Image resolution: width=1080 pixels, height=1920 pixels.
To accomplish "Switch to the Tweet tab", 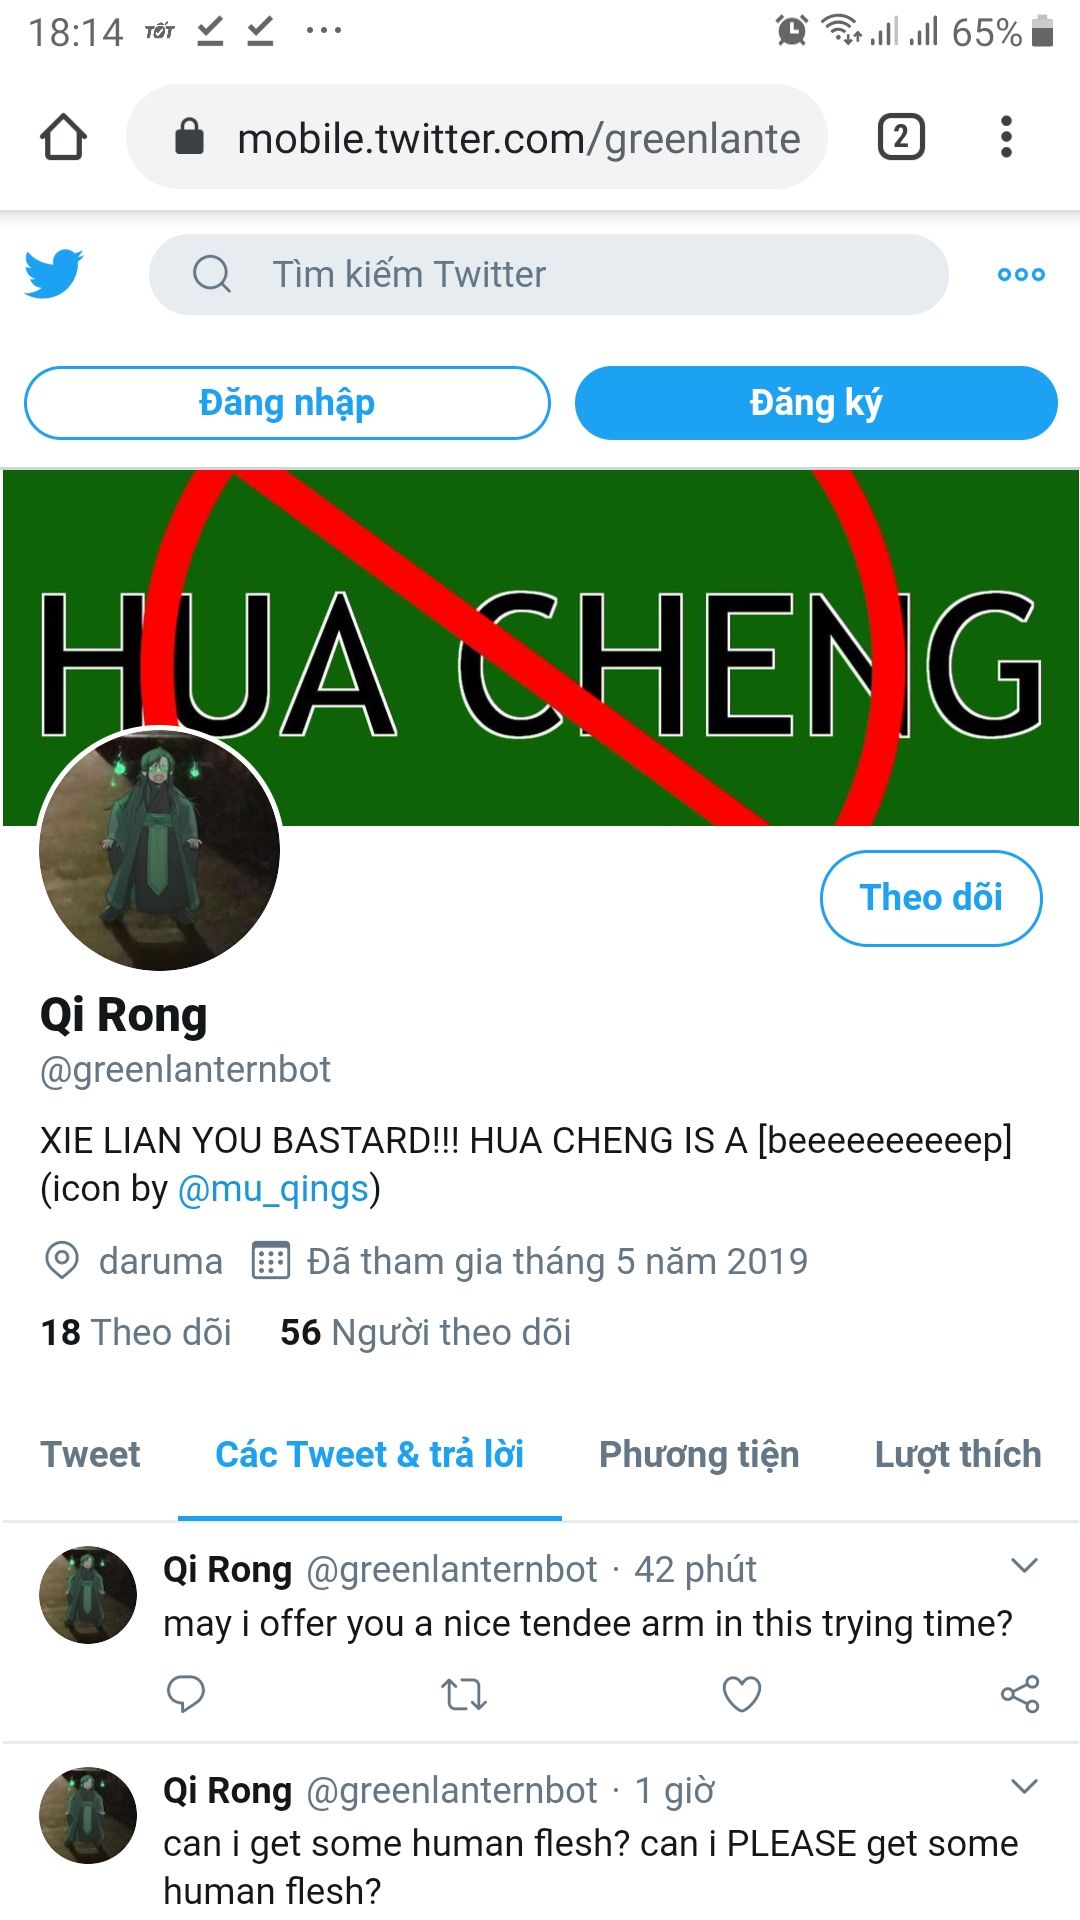I will (x=90, y=1454).
